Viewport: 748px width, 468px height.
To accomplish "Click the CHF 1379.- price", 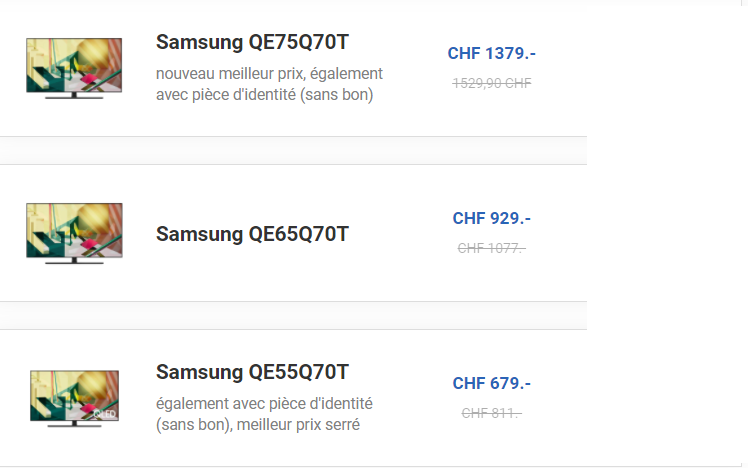I will pyautogui.click(x=491, y=53).
